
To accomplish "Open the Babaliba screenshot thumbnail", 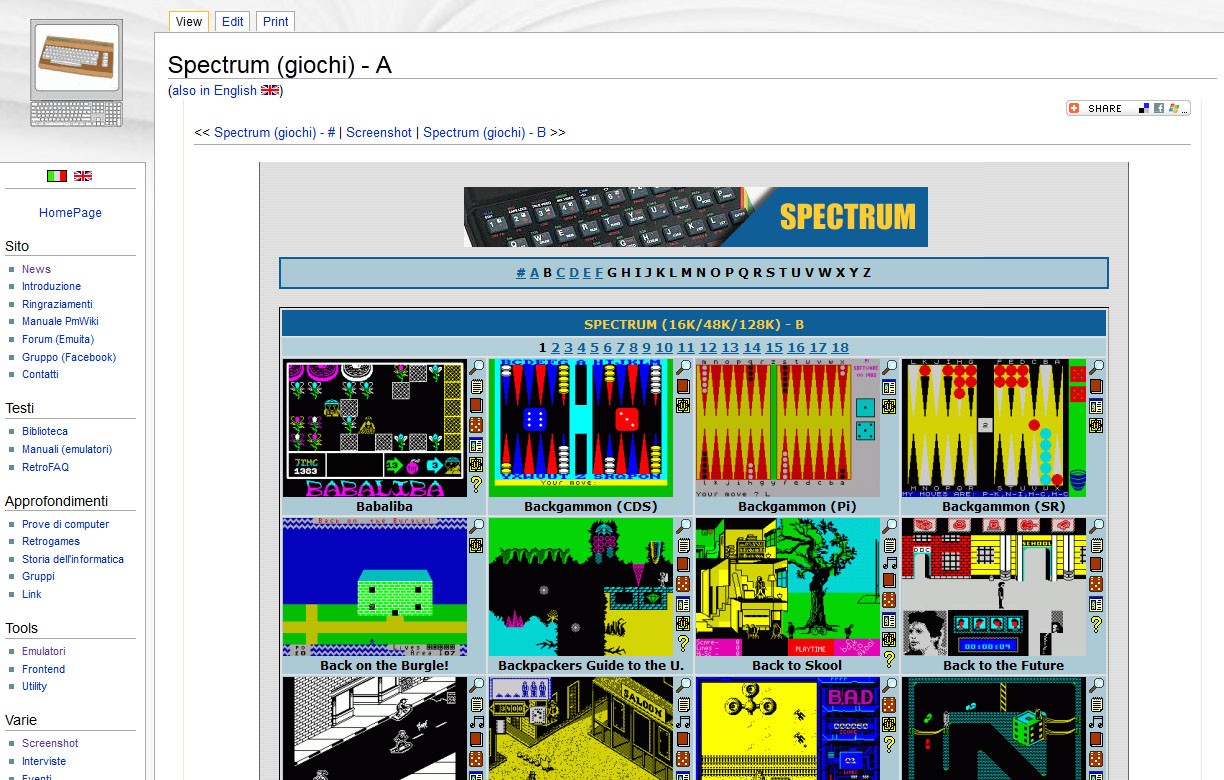I will click(375, 429).
